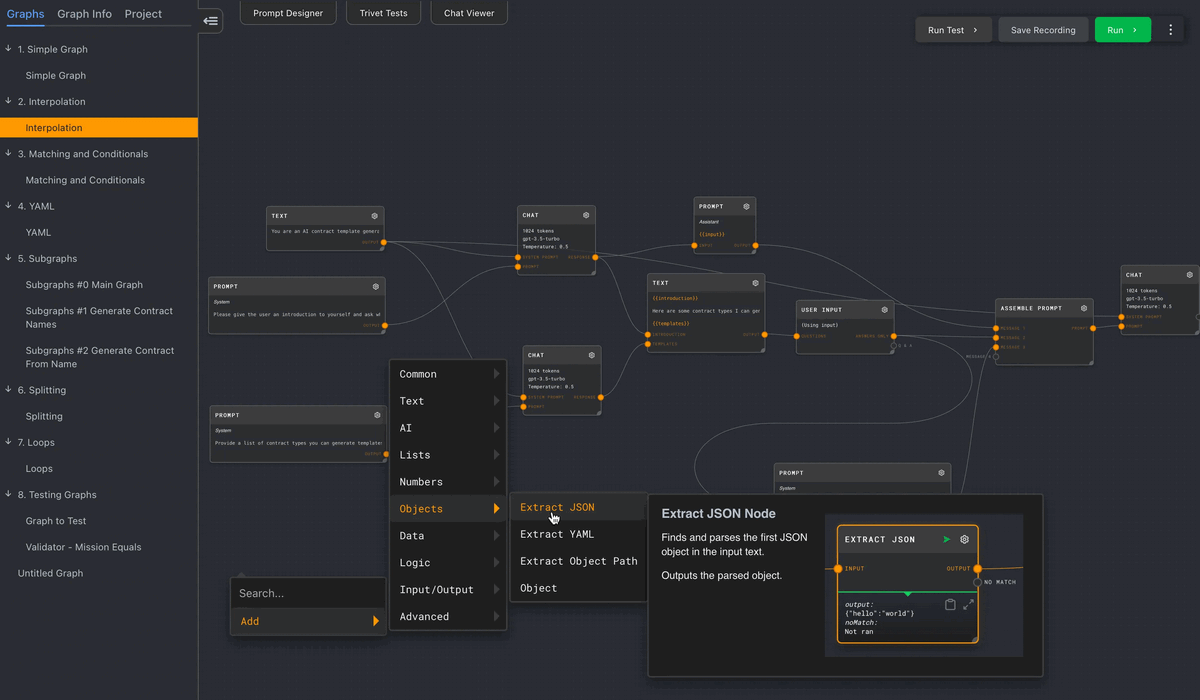Collapse the "2. Interpolation" section in the sidebar
This screenshot has height=700, width=1200.
10,101
